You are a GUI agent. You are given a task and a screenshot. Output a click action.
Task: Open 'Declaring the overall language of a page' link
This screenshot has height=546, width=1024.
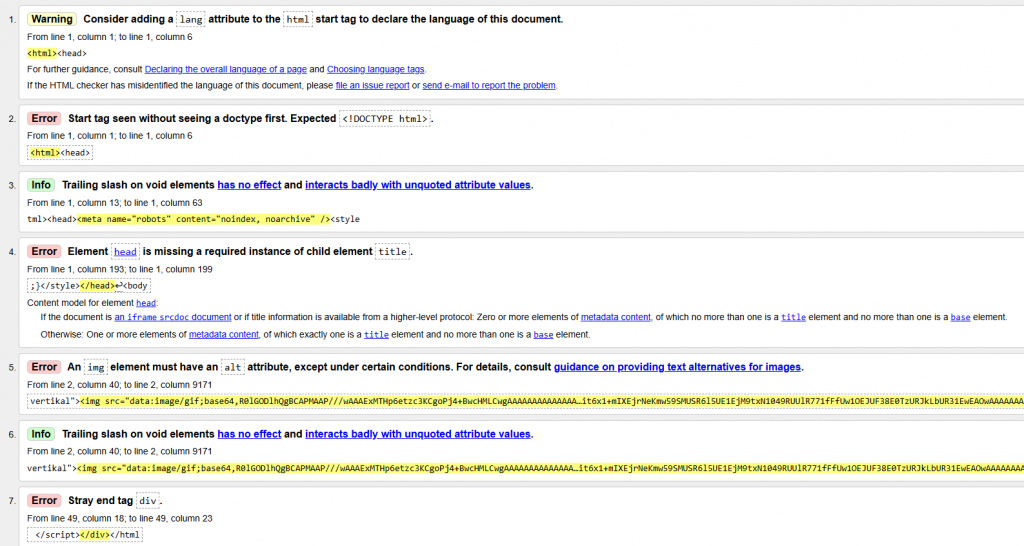225,69
